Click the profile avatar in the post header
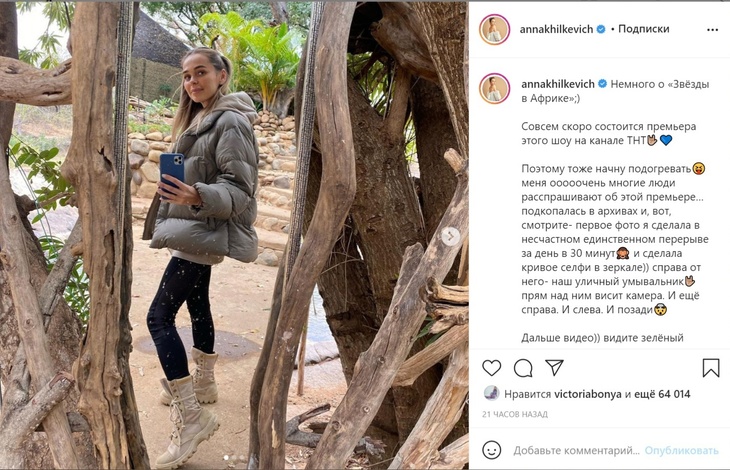730x470 pixels. [494, 29]
